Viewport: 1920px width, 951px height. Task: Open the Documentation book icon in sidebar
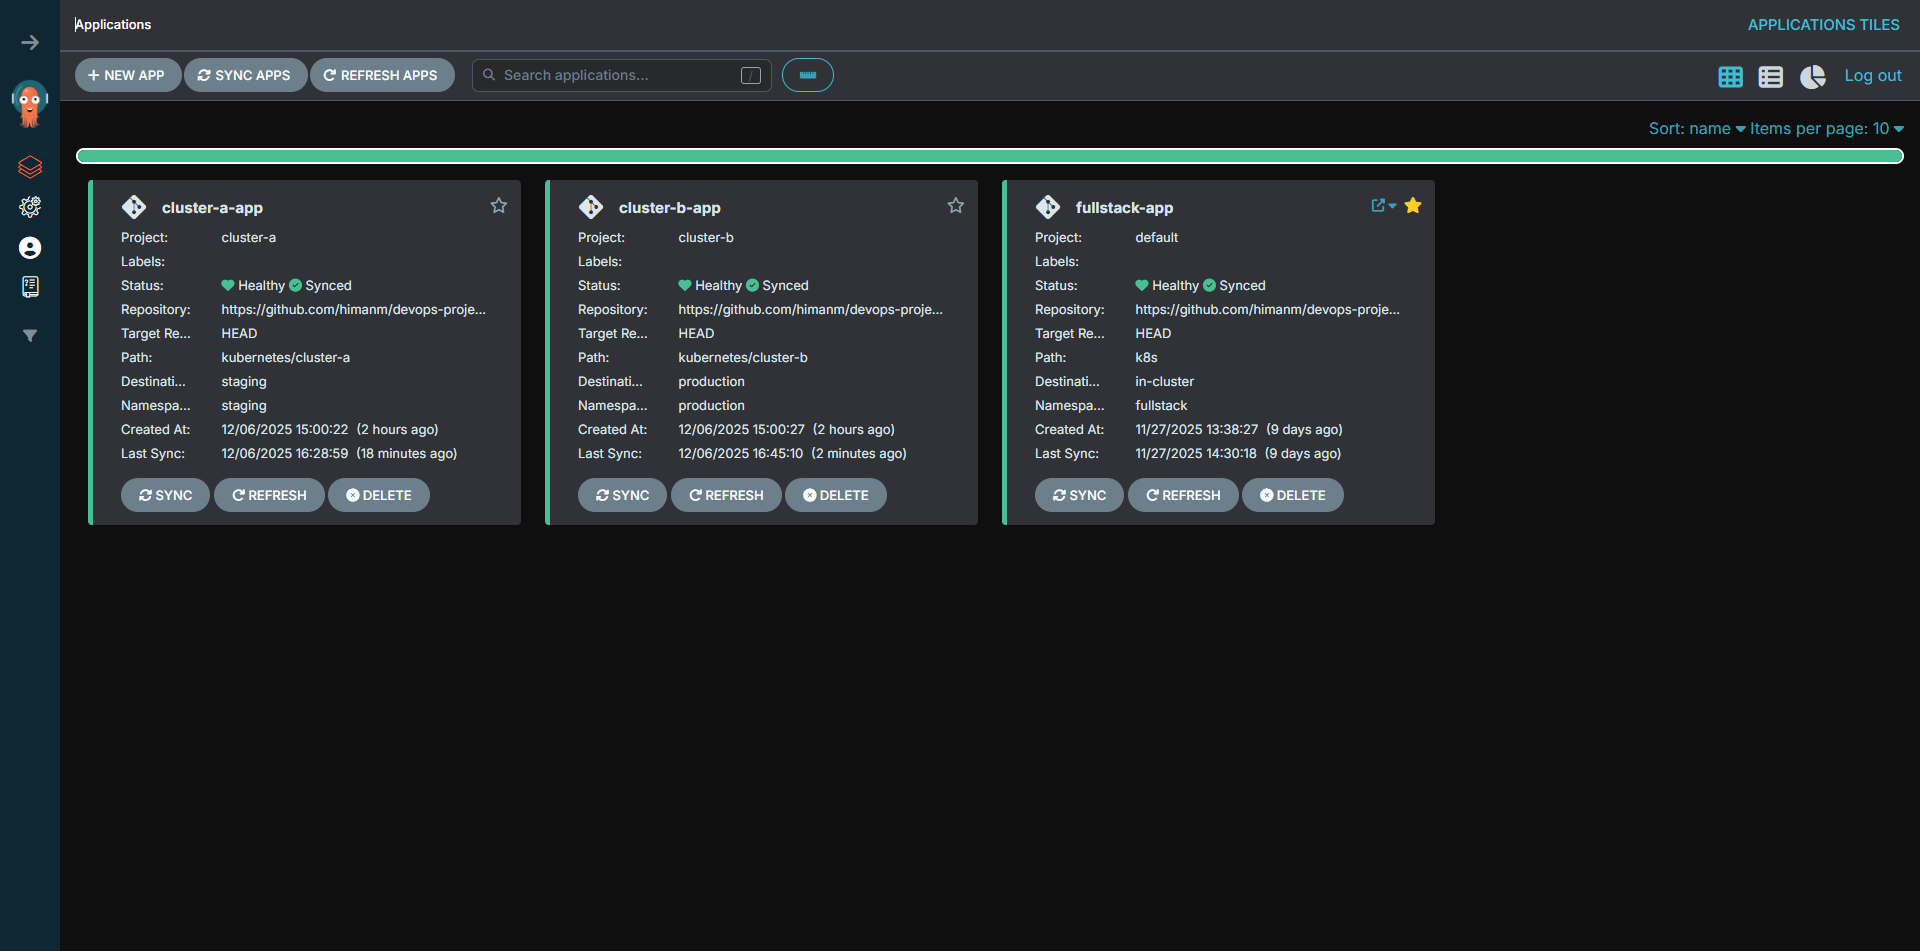pyautogui.click(x=30, y=287)
